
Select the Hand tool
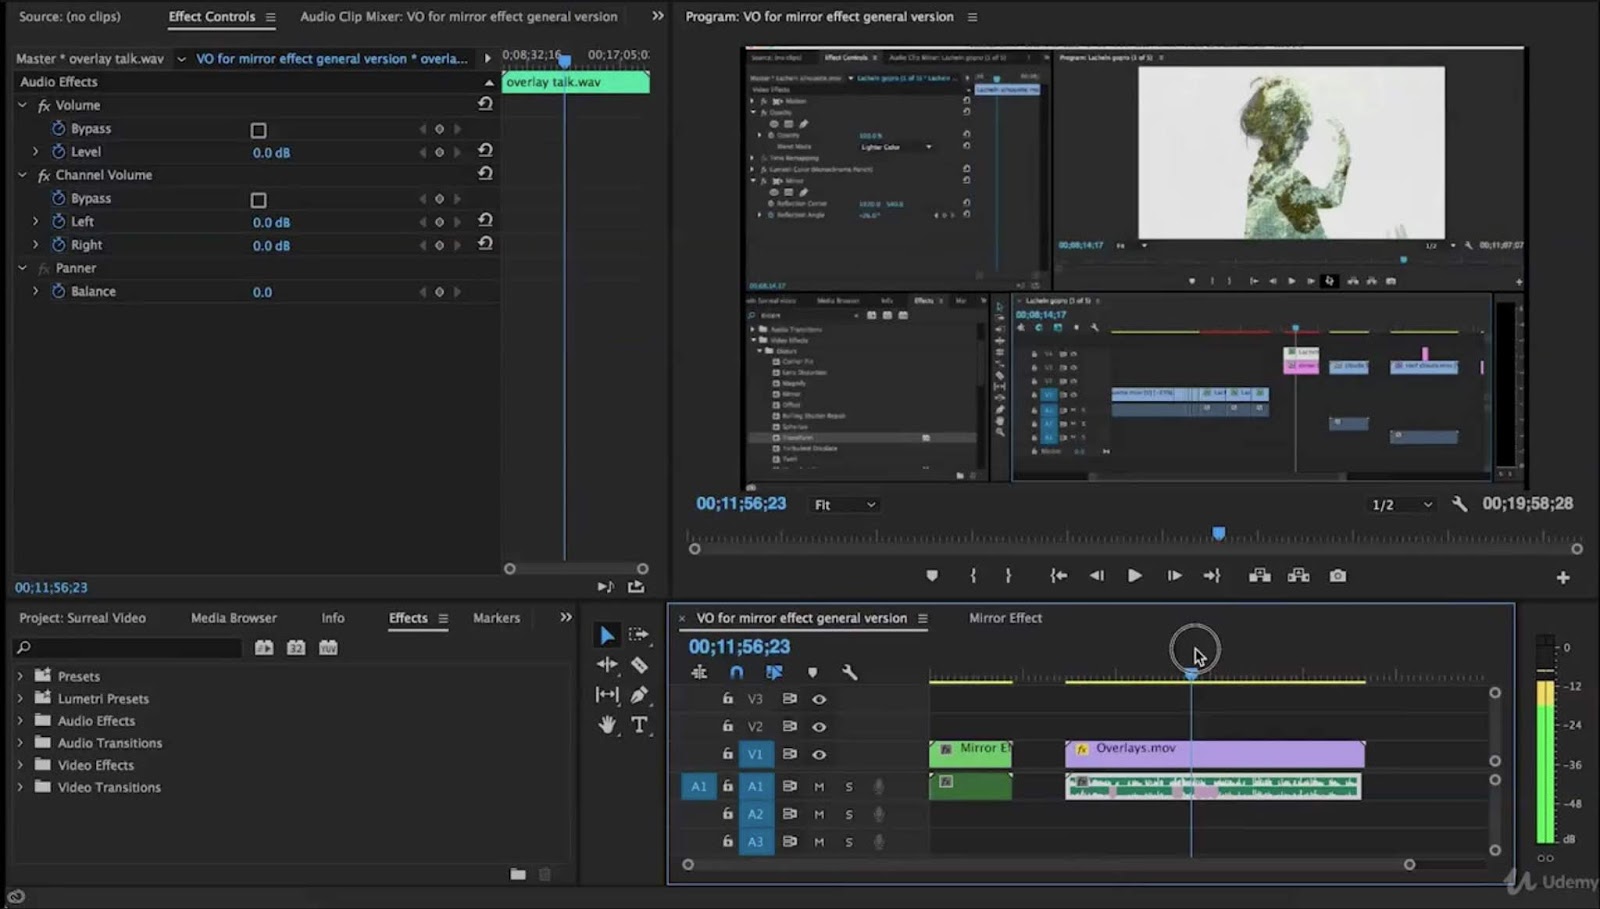607,724
